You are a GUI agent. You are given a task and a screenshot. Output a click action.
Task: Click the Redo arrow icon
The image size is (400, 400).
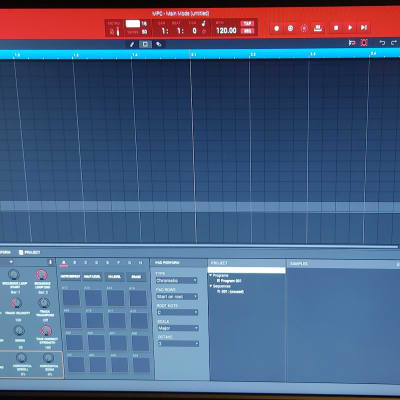394,42
